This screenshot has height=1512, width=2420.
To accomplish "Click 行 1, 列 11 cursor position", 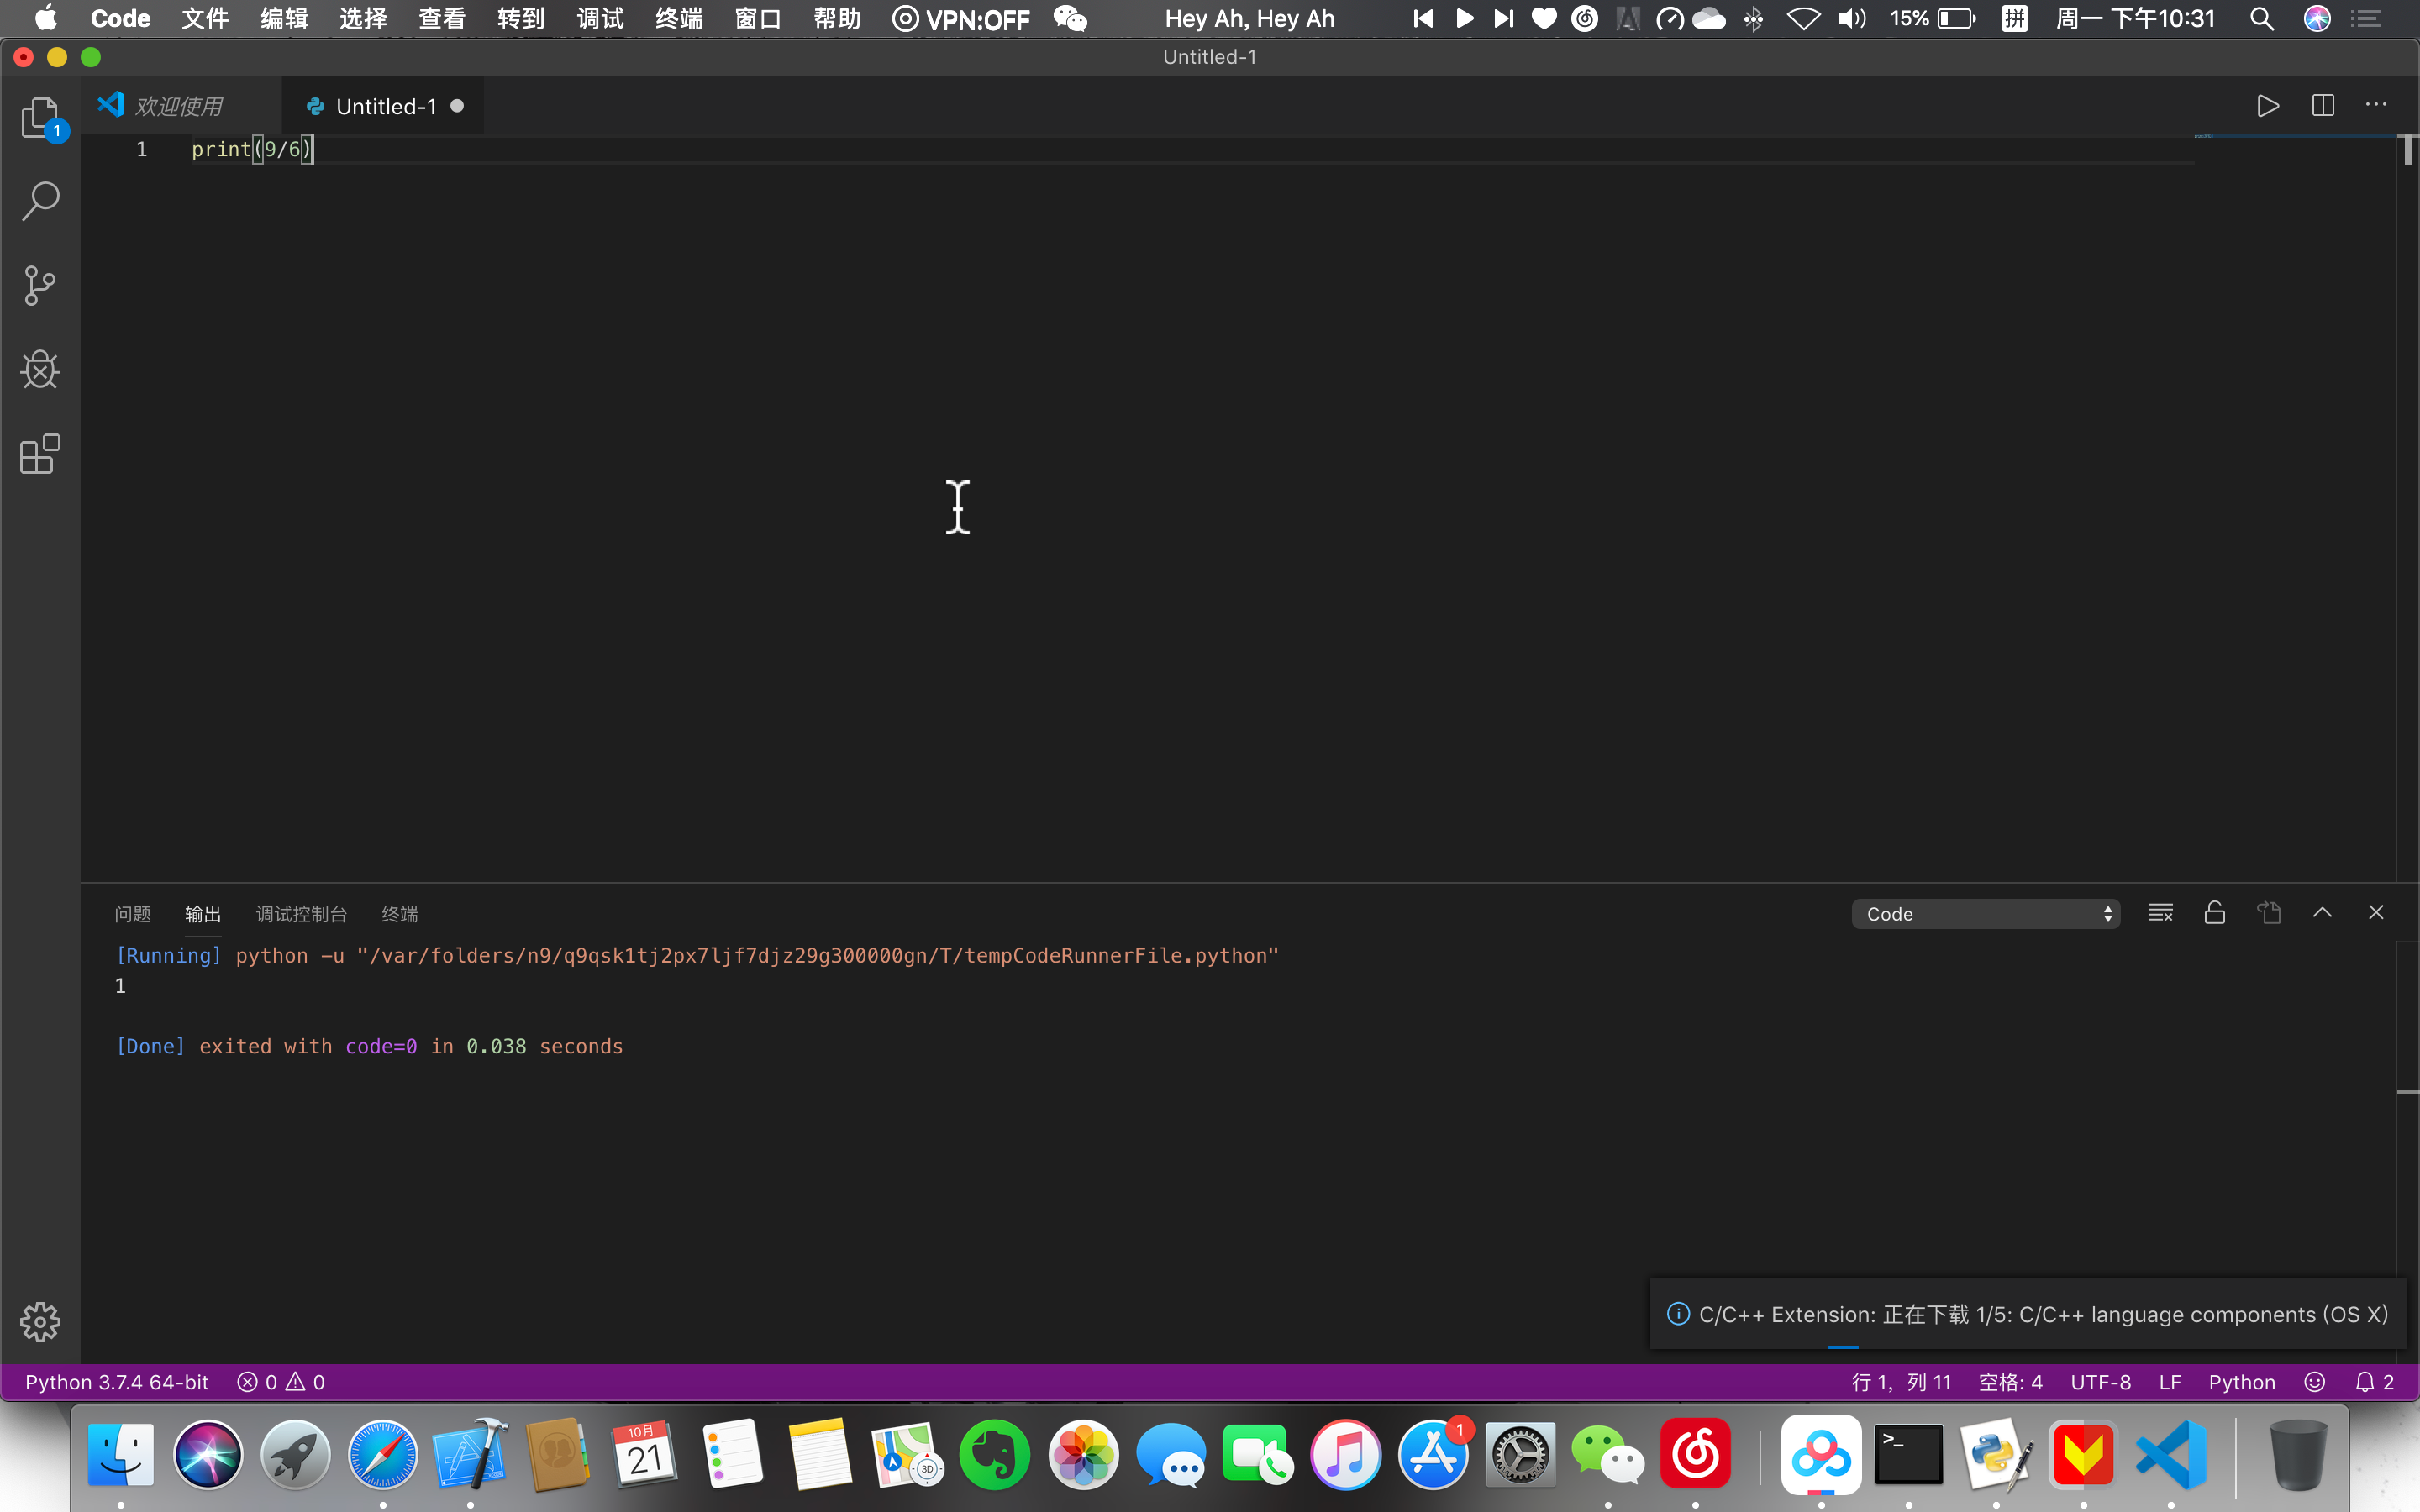I will tap(1901, 1382).
